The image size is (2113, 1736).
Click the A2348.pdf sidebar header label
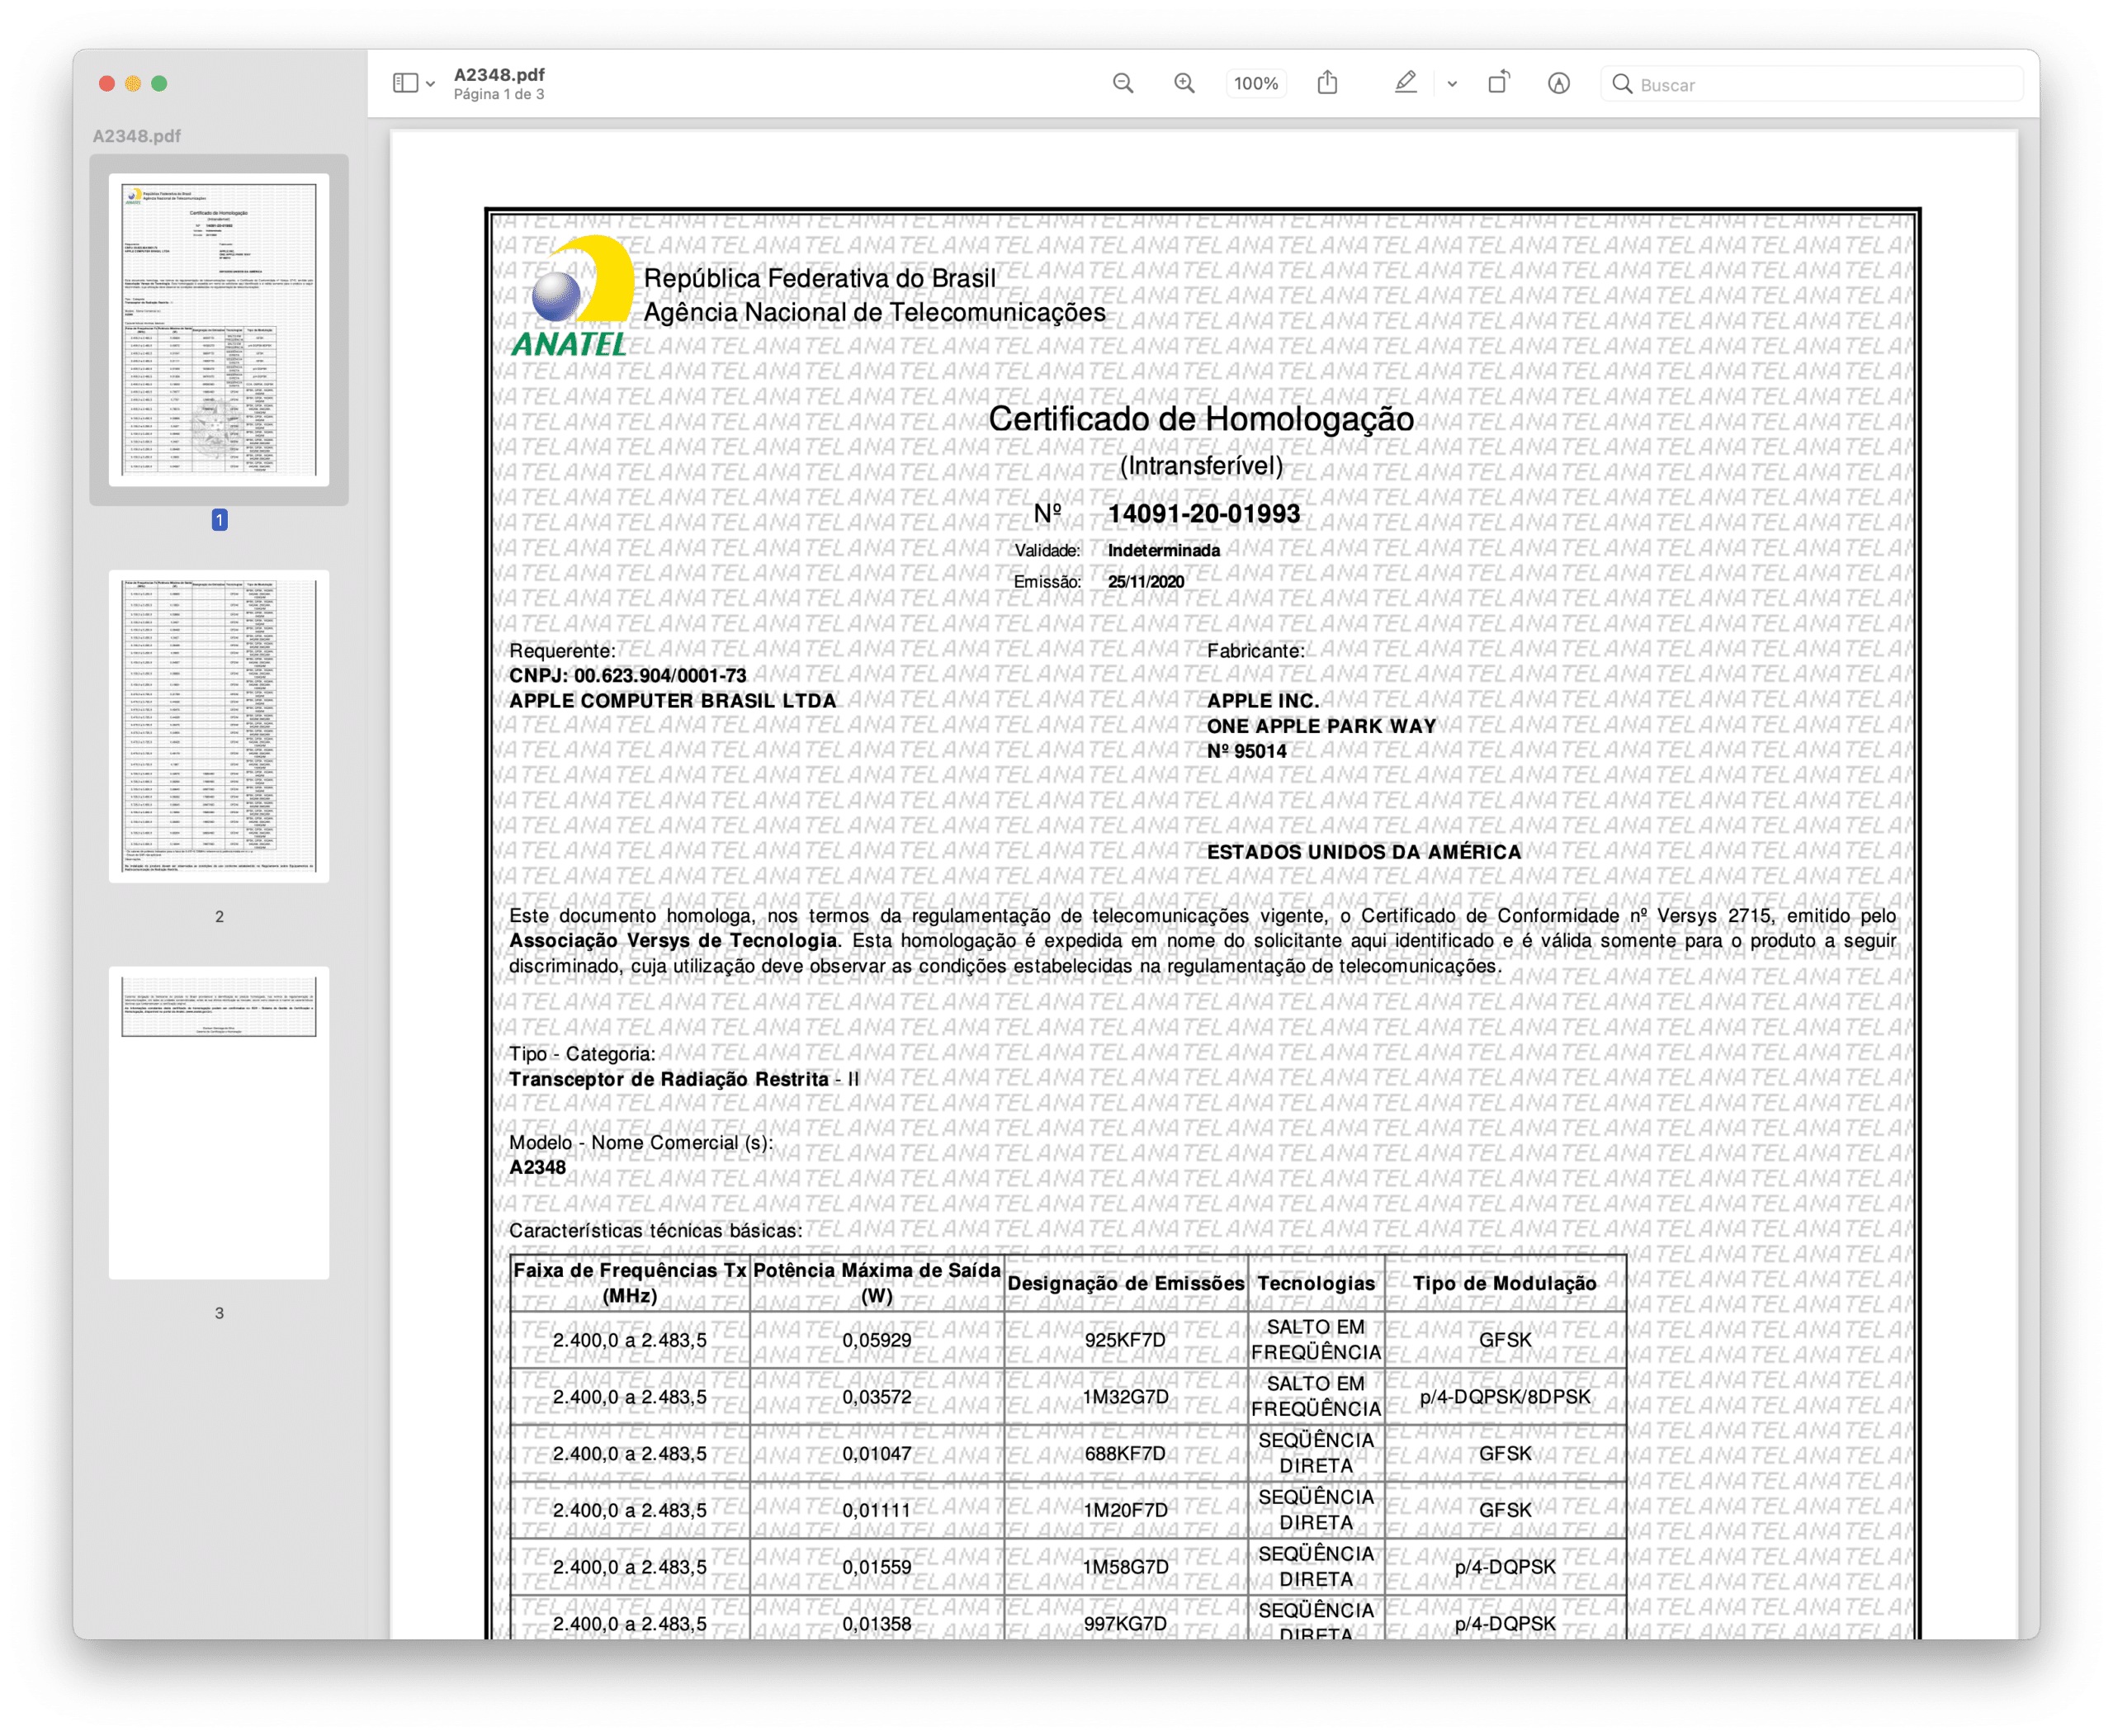coord(137,135)
